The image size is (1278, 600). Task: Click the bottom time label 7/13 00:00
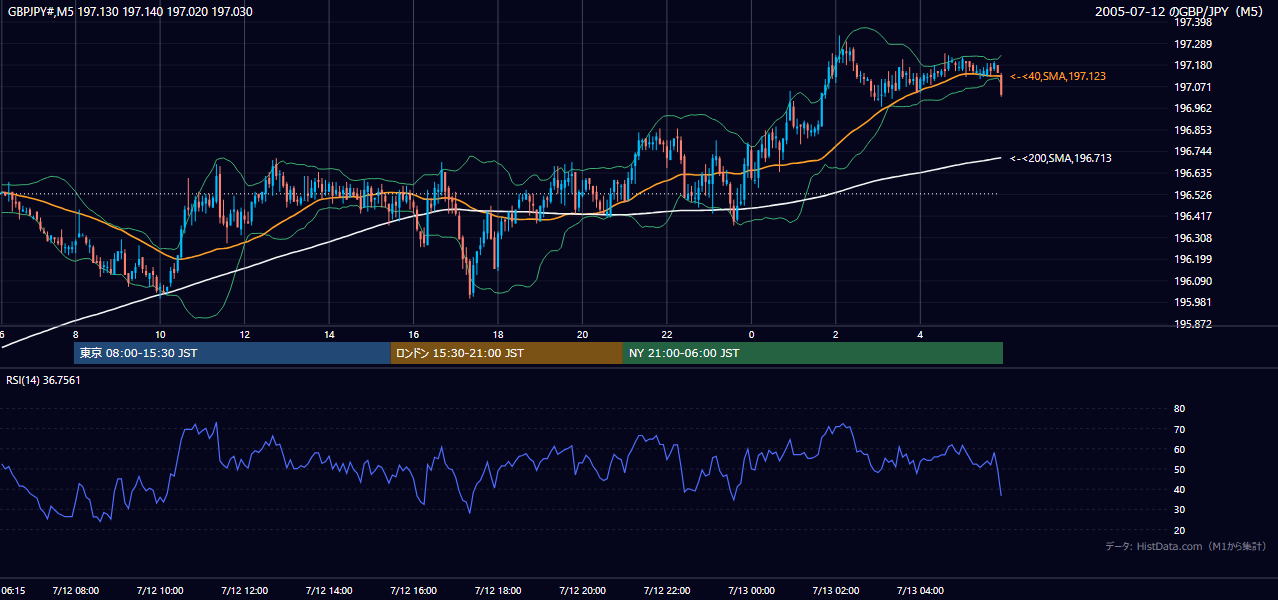[751, 591]
